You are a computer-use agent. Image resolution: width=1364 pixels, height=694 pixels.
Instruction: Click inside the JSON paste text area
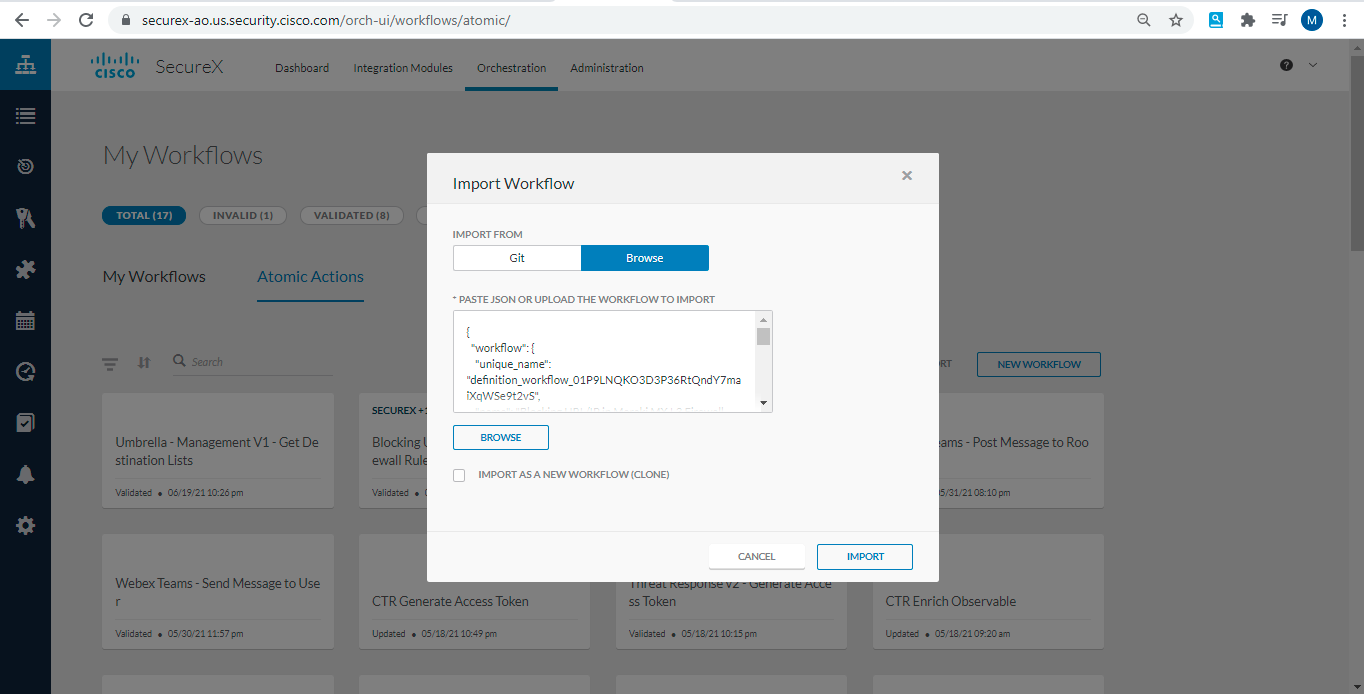(605, 361)
